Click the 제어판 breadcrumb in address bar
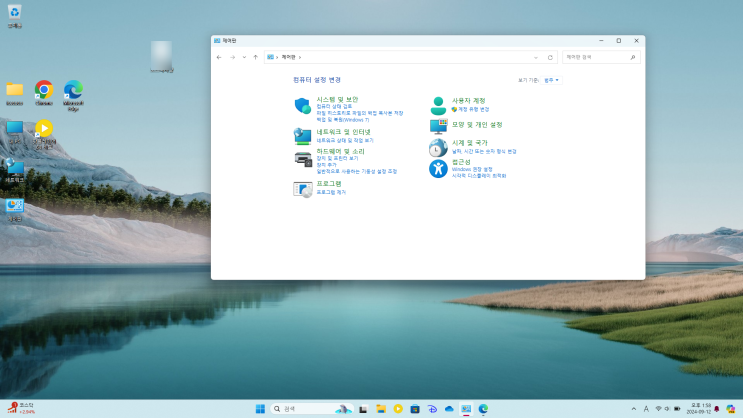The width and height of the screenshot is (743, 418). 289,57
